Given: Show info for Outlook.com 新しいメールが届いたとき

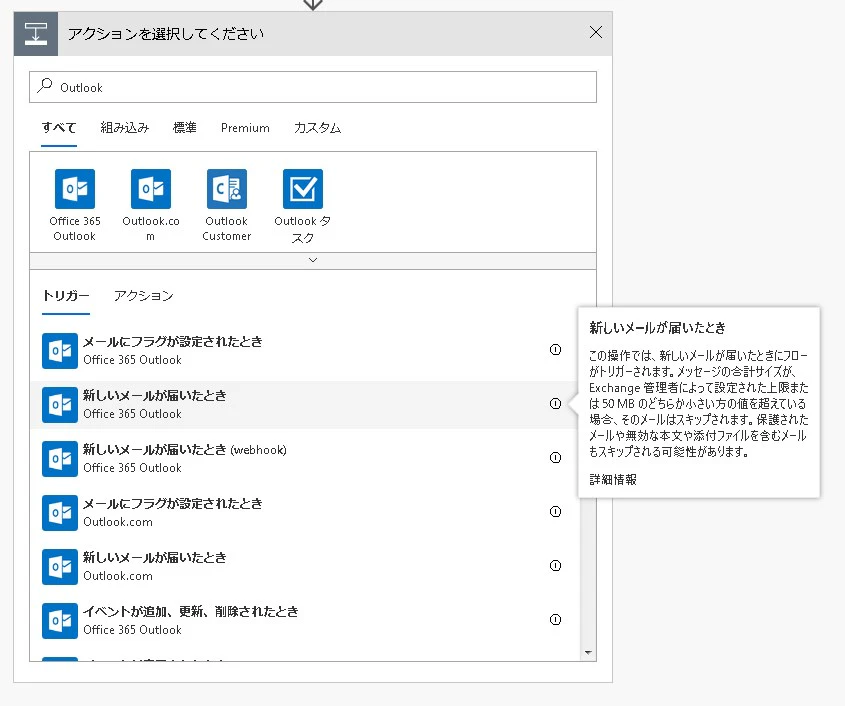Looking at the screenshot, I should click(x=555, y=565).
